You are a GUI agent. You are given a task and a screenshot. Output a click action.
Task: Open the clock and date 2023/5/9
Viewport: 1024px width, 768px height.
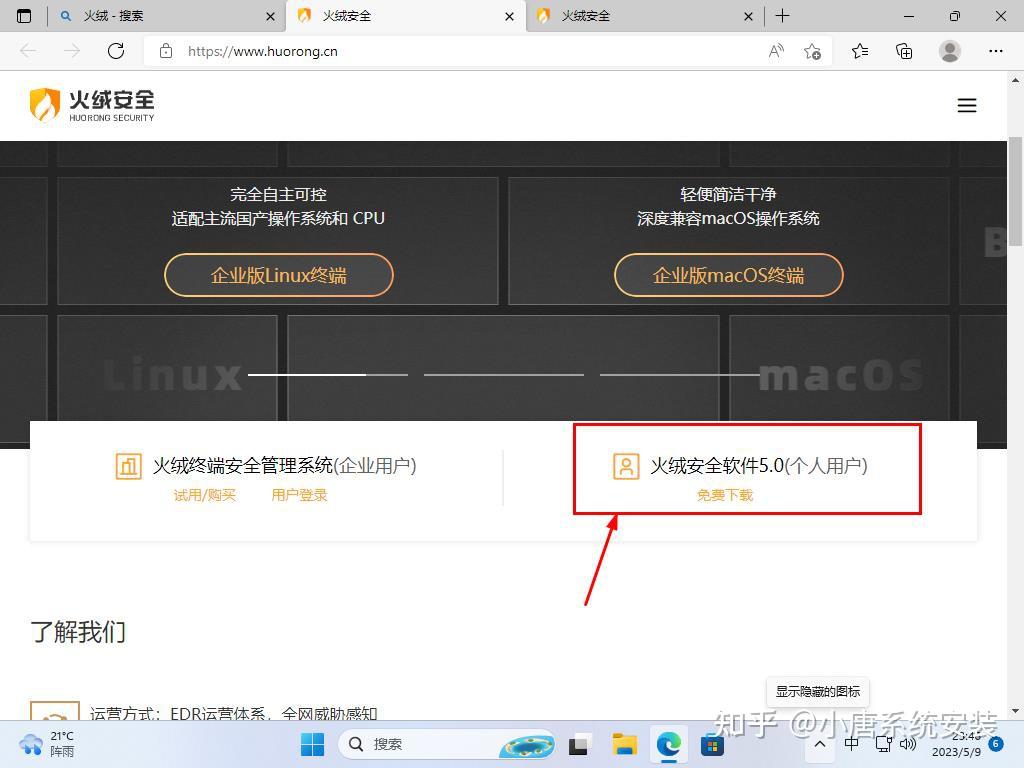click(957, 744)
